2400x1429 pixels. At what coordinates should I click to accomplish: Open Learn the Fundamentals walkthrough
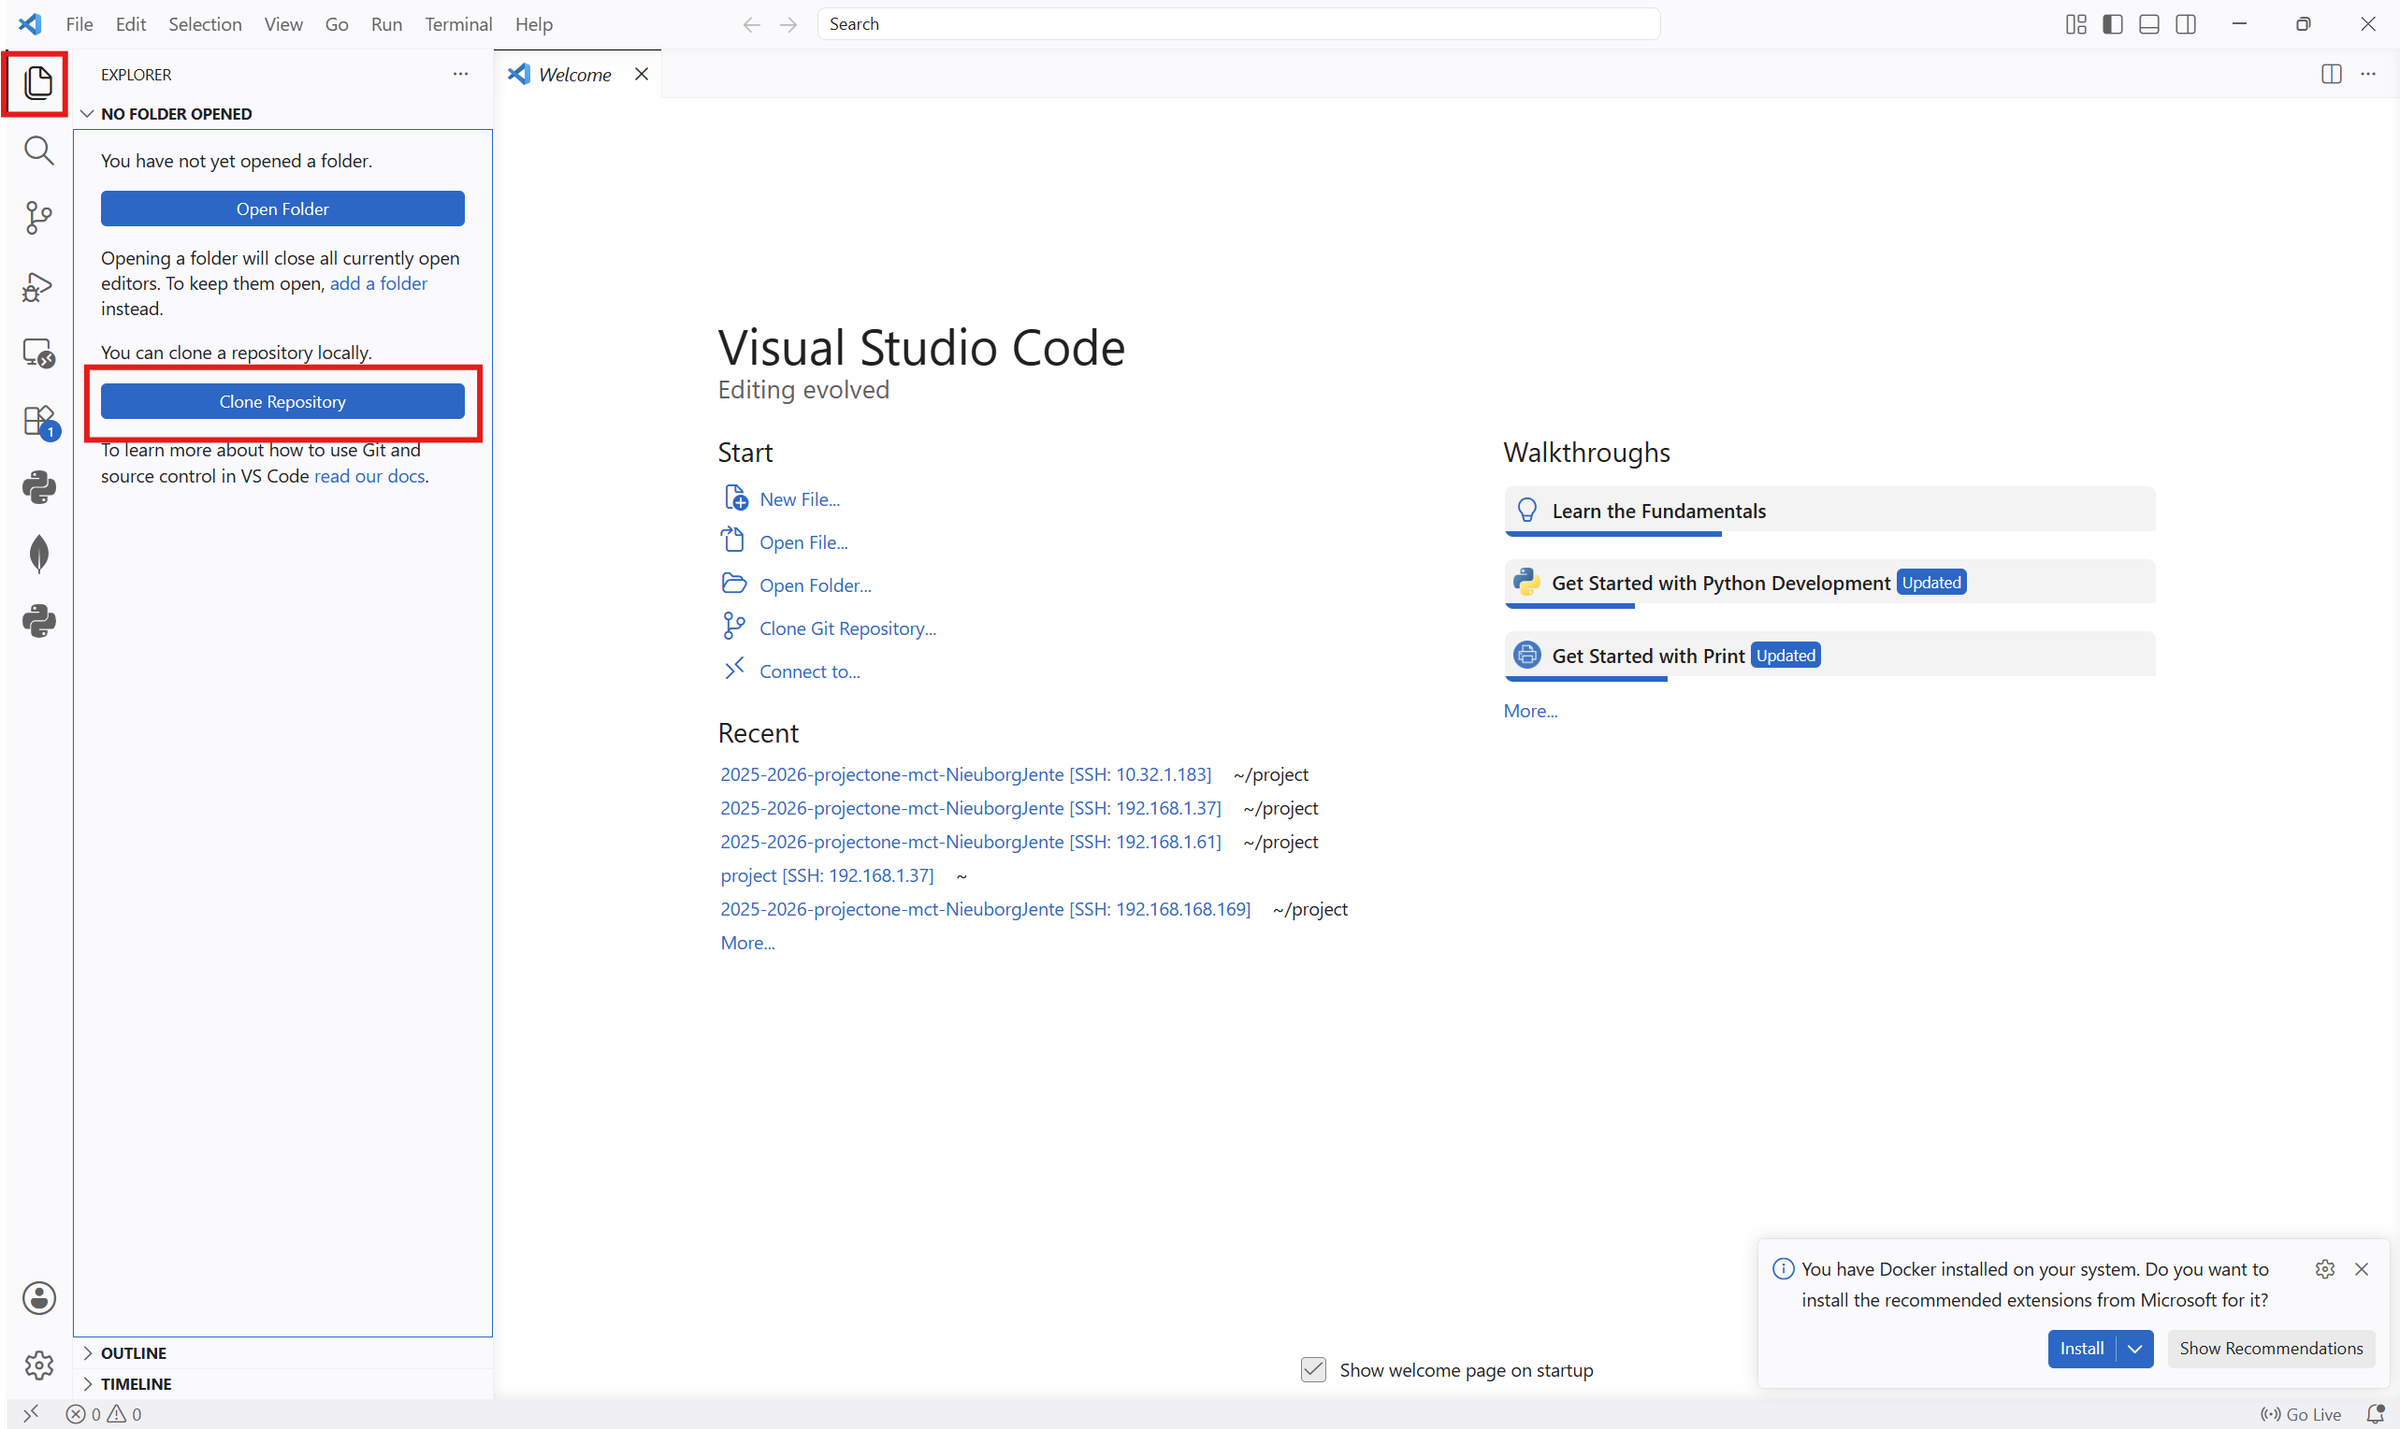[1829, 511]
